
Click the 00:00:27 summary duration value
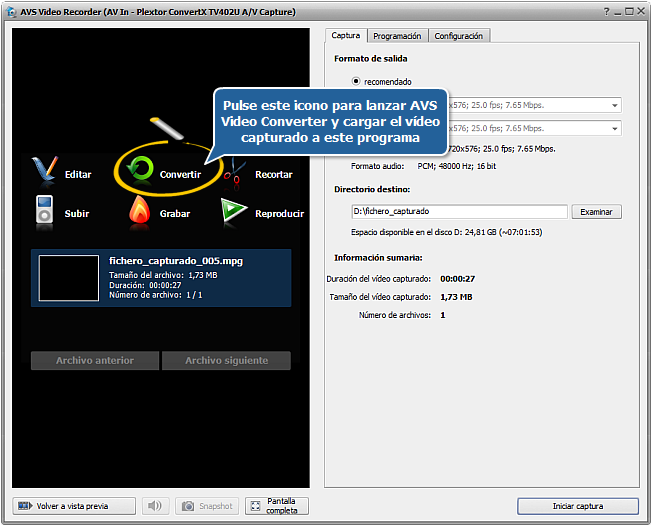pyautogui.click(x=457, y=279)
